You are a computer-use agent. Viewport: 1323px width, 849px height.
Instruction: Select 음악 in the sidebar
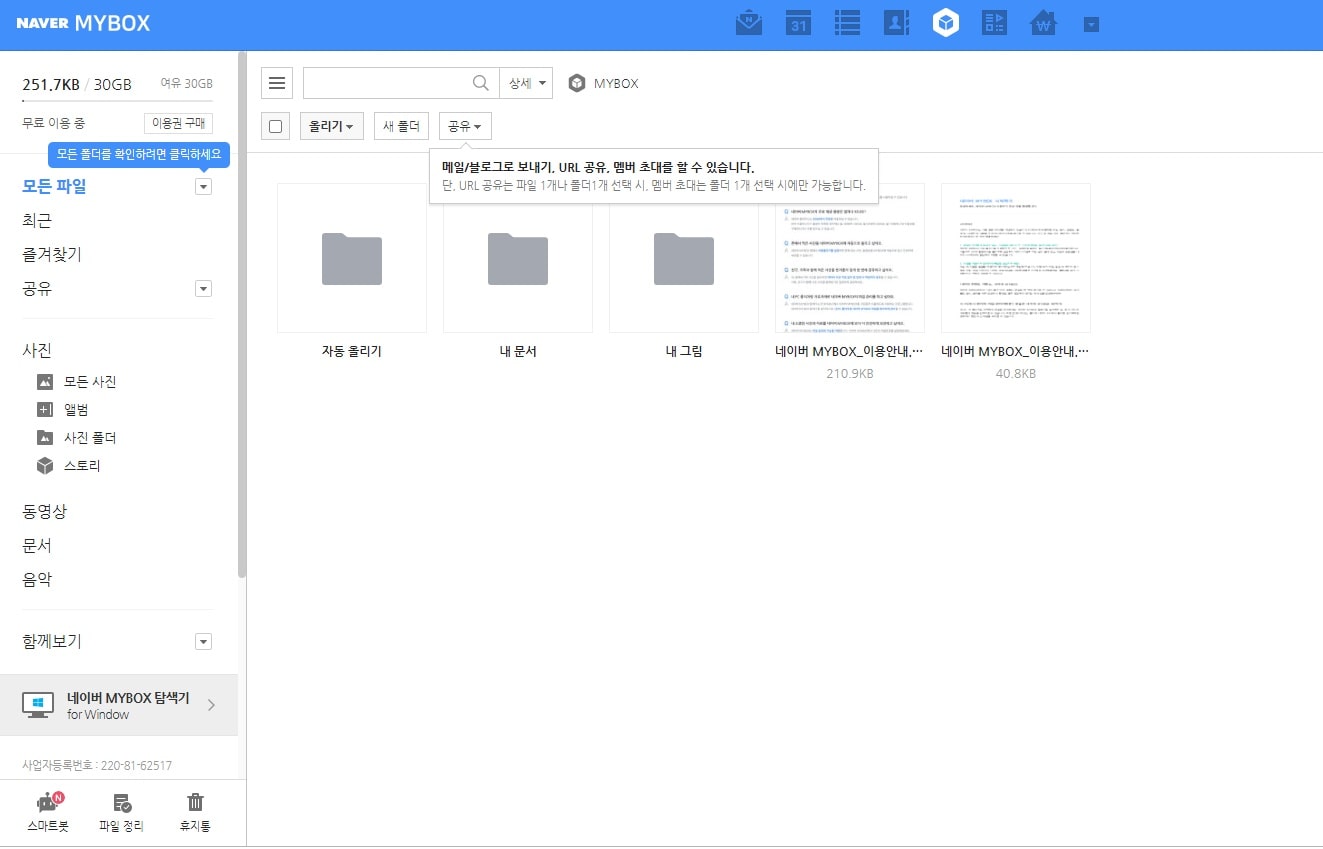(37, 579)
